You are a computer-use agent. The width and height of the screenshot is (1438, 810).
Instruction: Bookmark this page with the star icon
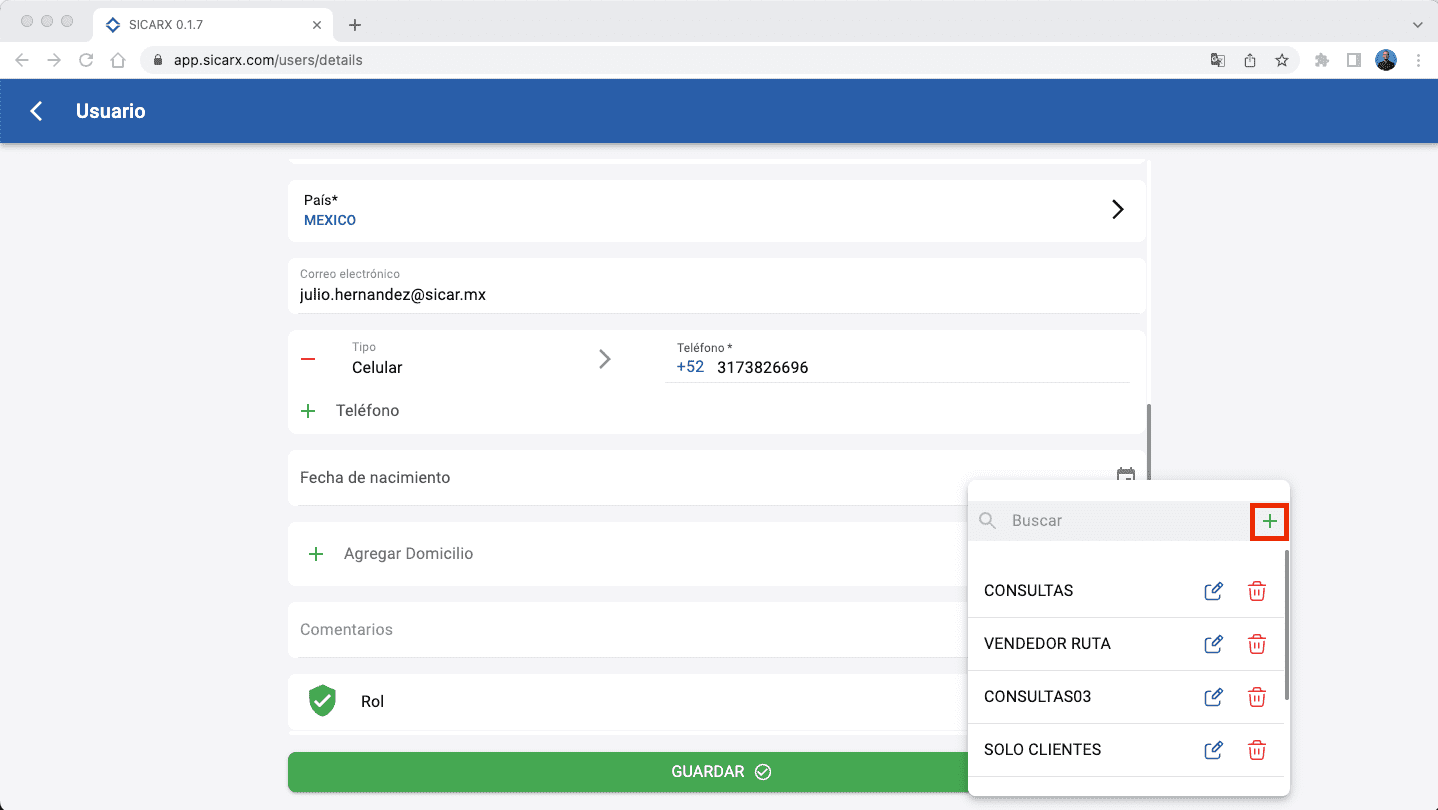tap(1281, 60)
